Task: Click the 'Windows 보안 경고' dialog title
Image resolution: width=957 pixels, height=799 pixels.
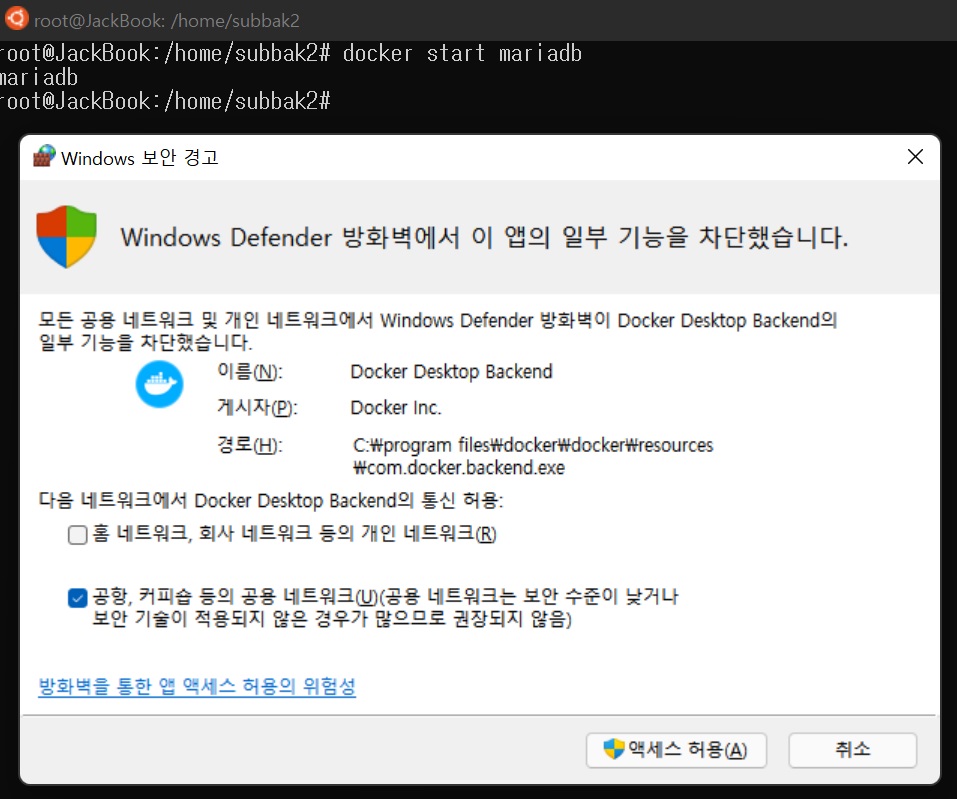Action: point(140,157)
